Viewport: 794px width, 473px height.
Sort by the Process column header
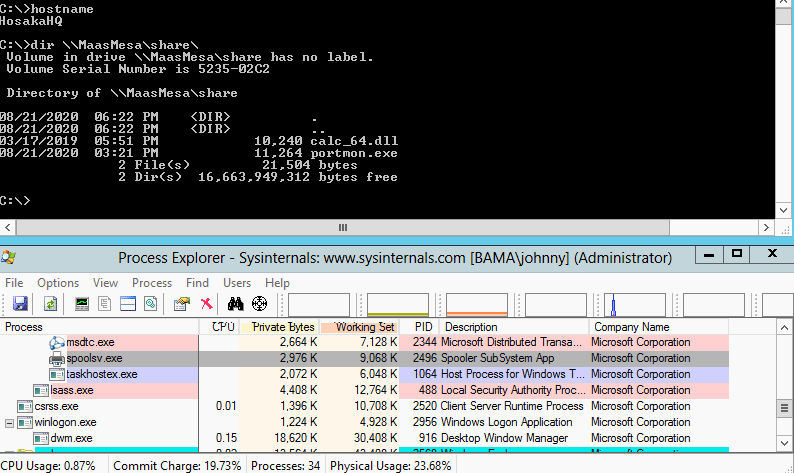coord(99,327)
